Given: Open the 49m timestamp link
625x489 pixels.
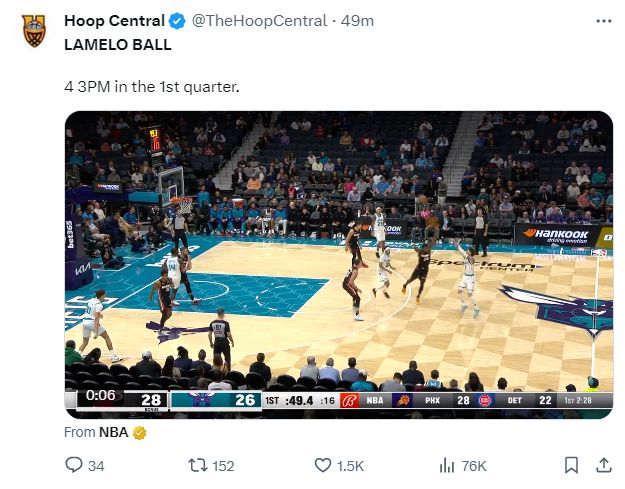Looking at the screenshot, I should tap(358, 21).
